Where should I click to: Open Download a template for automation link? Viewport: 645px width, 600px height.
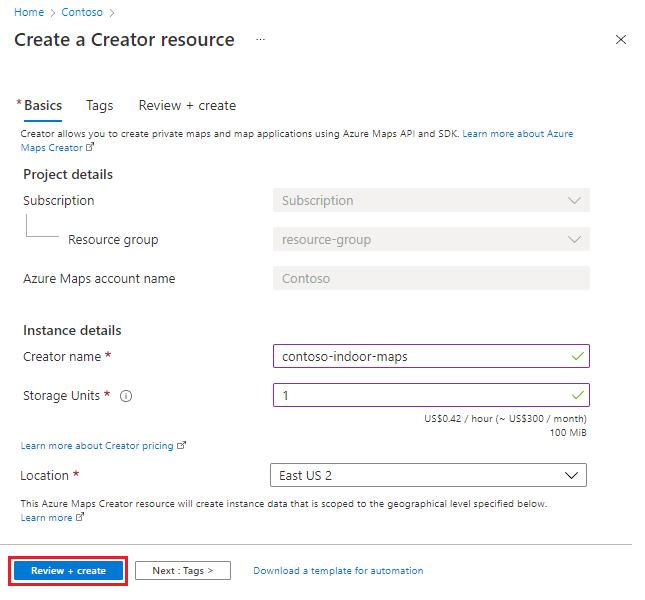click(338, 571)
